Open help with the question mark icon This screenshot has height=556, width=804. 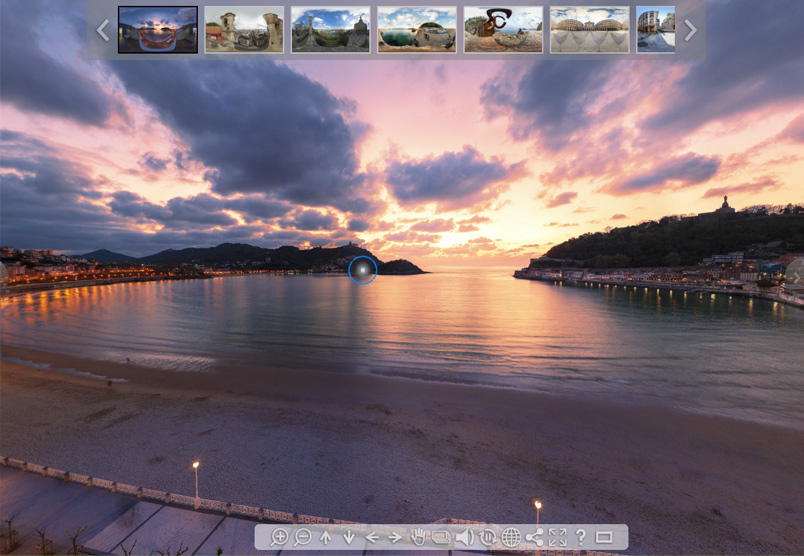click(580, 537)
